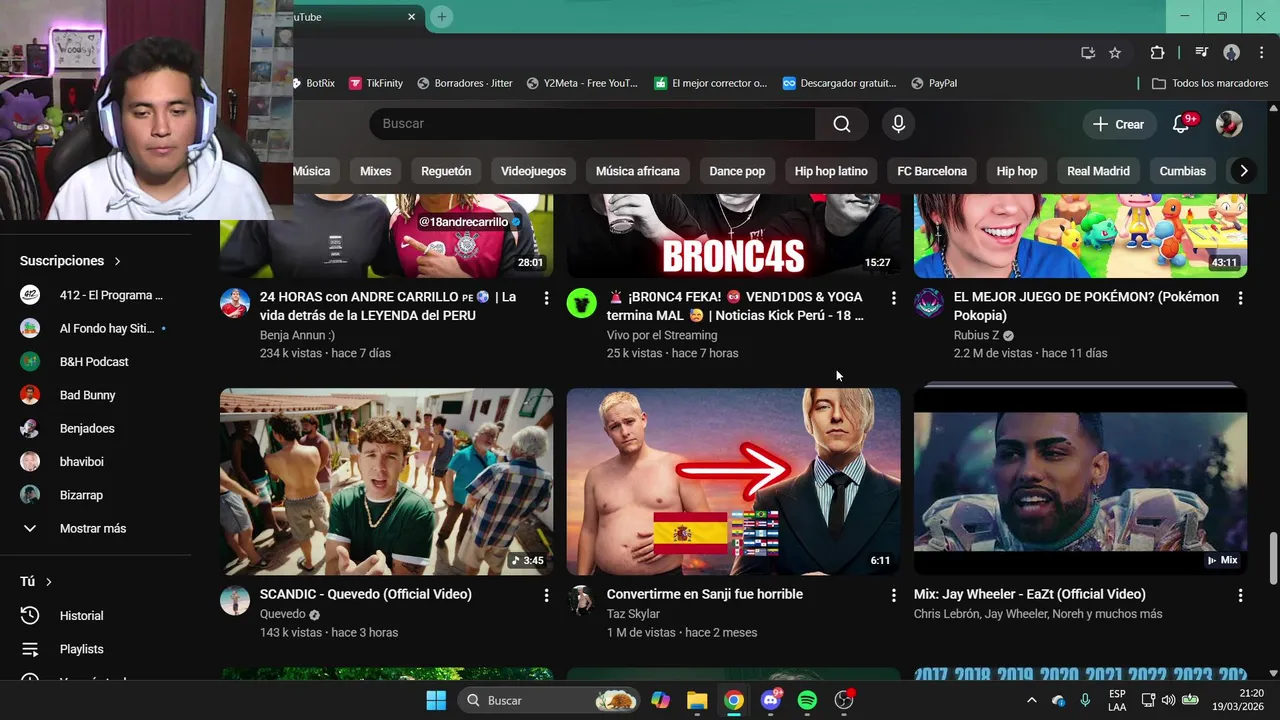Select the Dance pop filter chip

(737, 171)
